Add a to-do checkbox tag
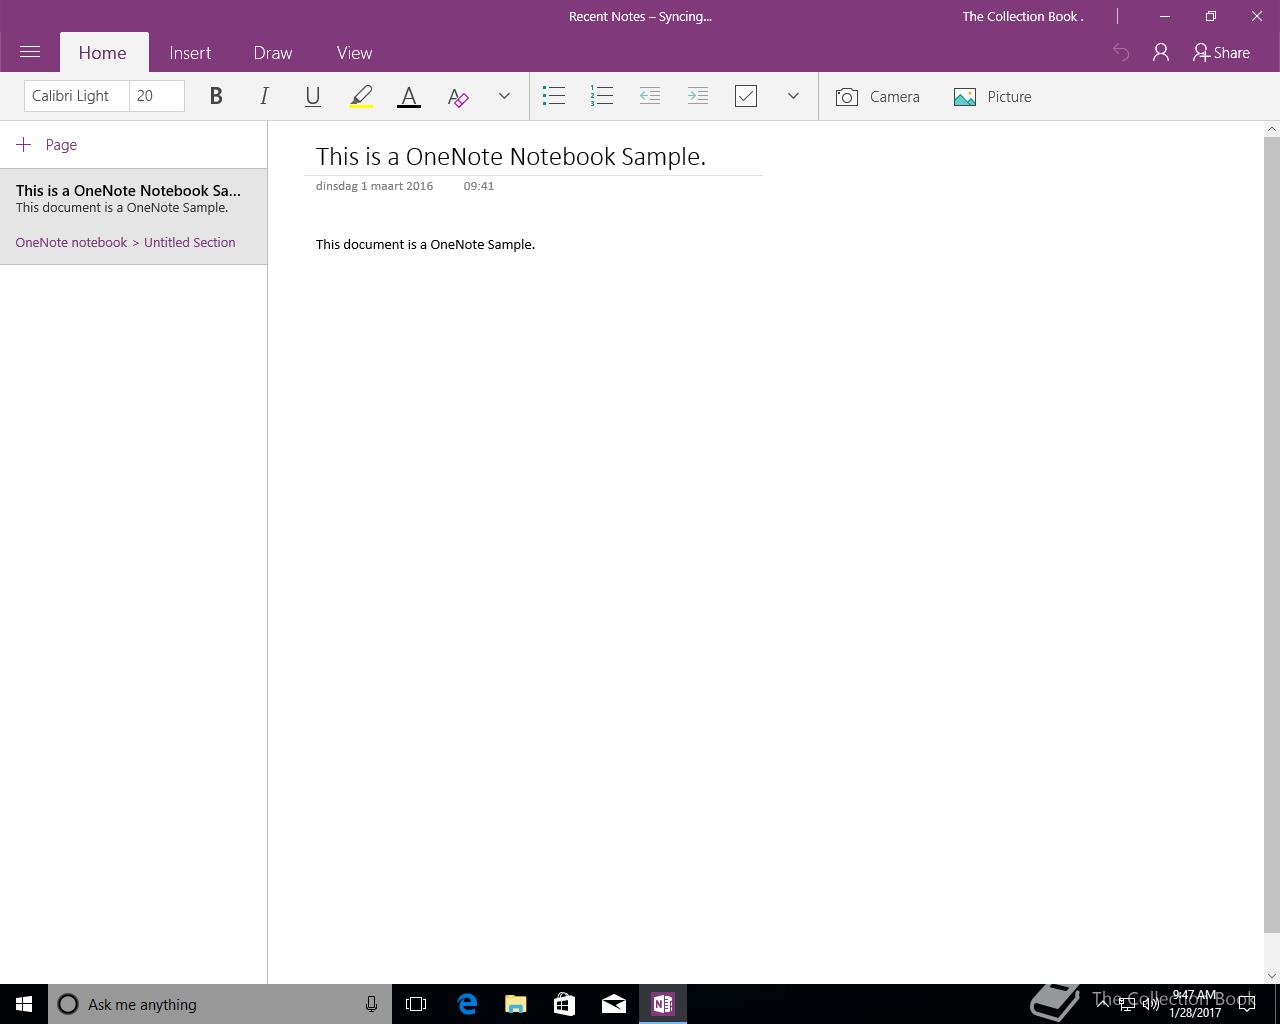Image resolution: width=1280 pixels, height=1024 pixels. coord(746,96)
